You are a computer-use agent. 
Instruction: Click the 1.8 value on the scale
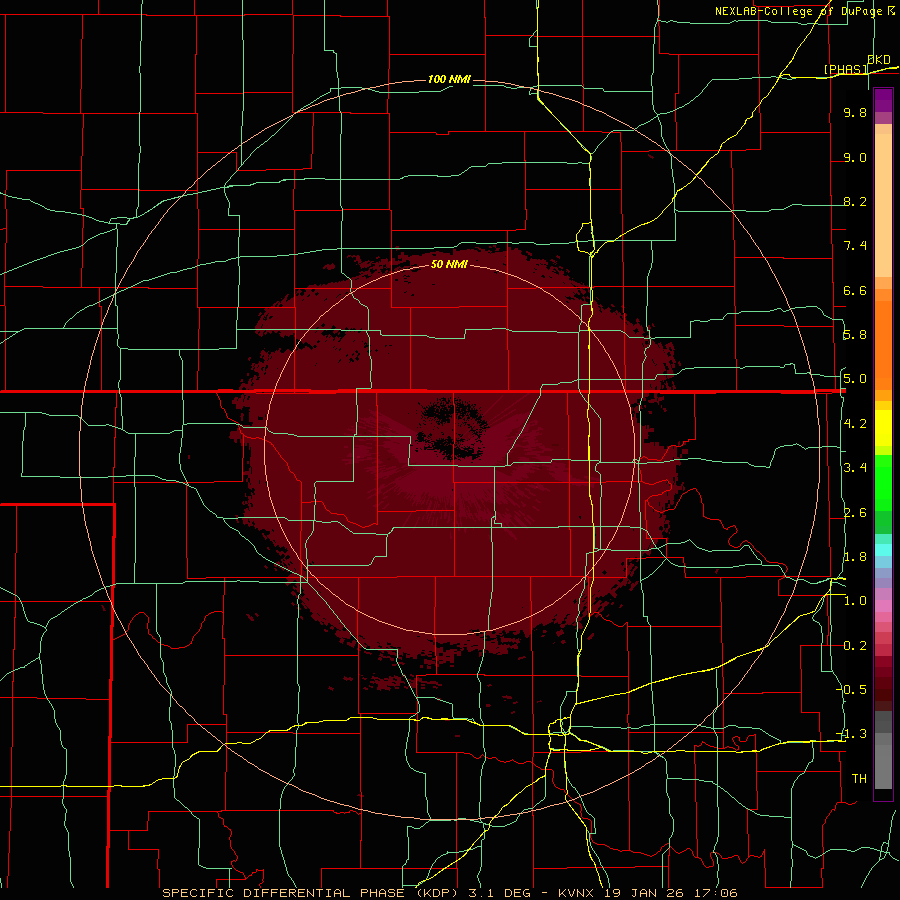pyautogui.click(x=855, y=557)
